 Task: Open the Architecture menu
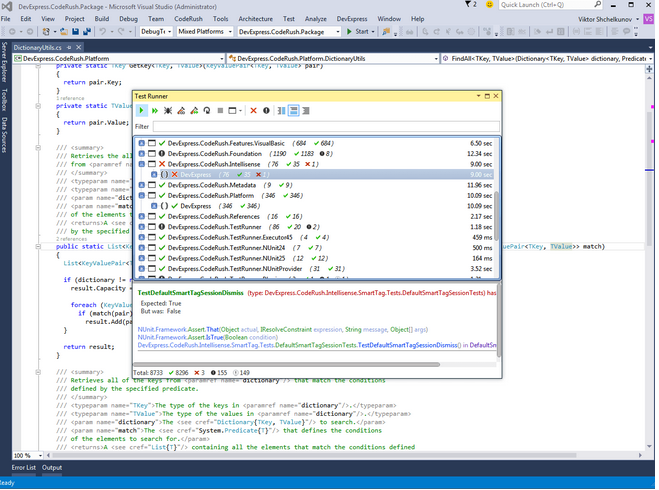(x=256, y=19)
